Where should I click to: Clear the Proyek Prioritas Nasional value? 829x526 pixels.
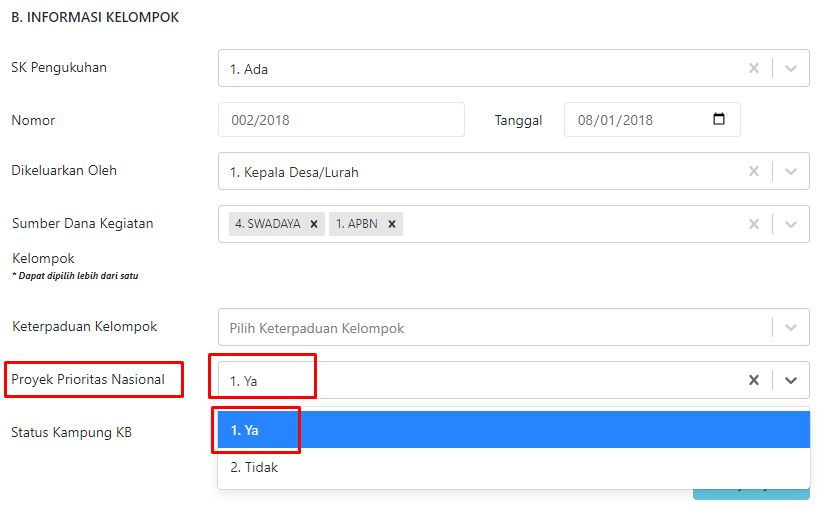pyautogui.click(x=754, y=380)
